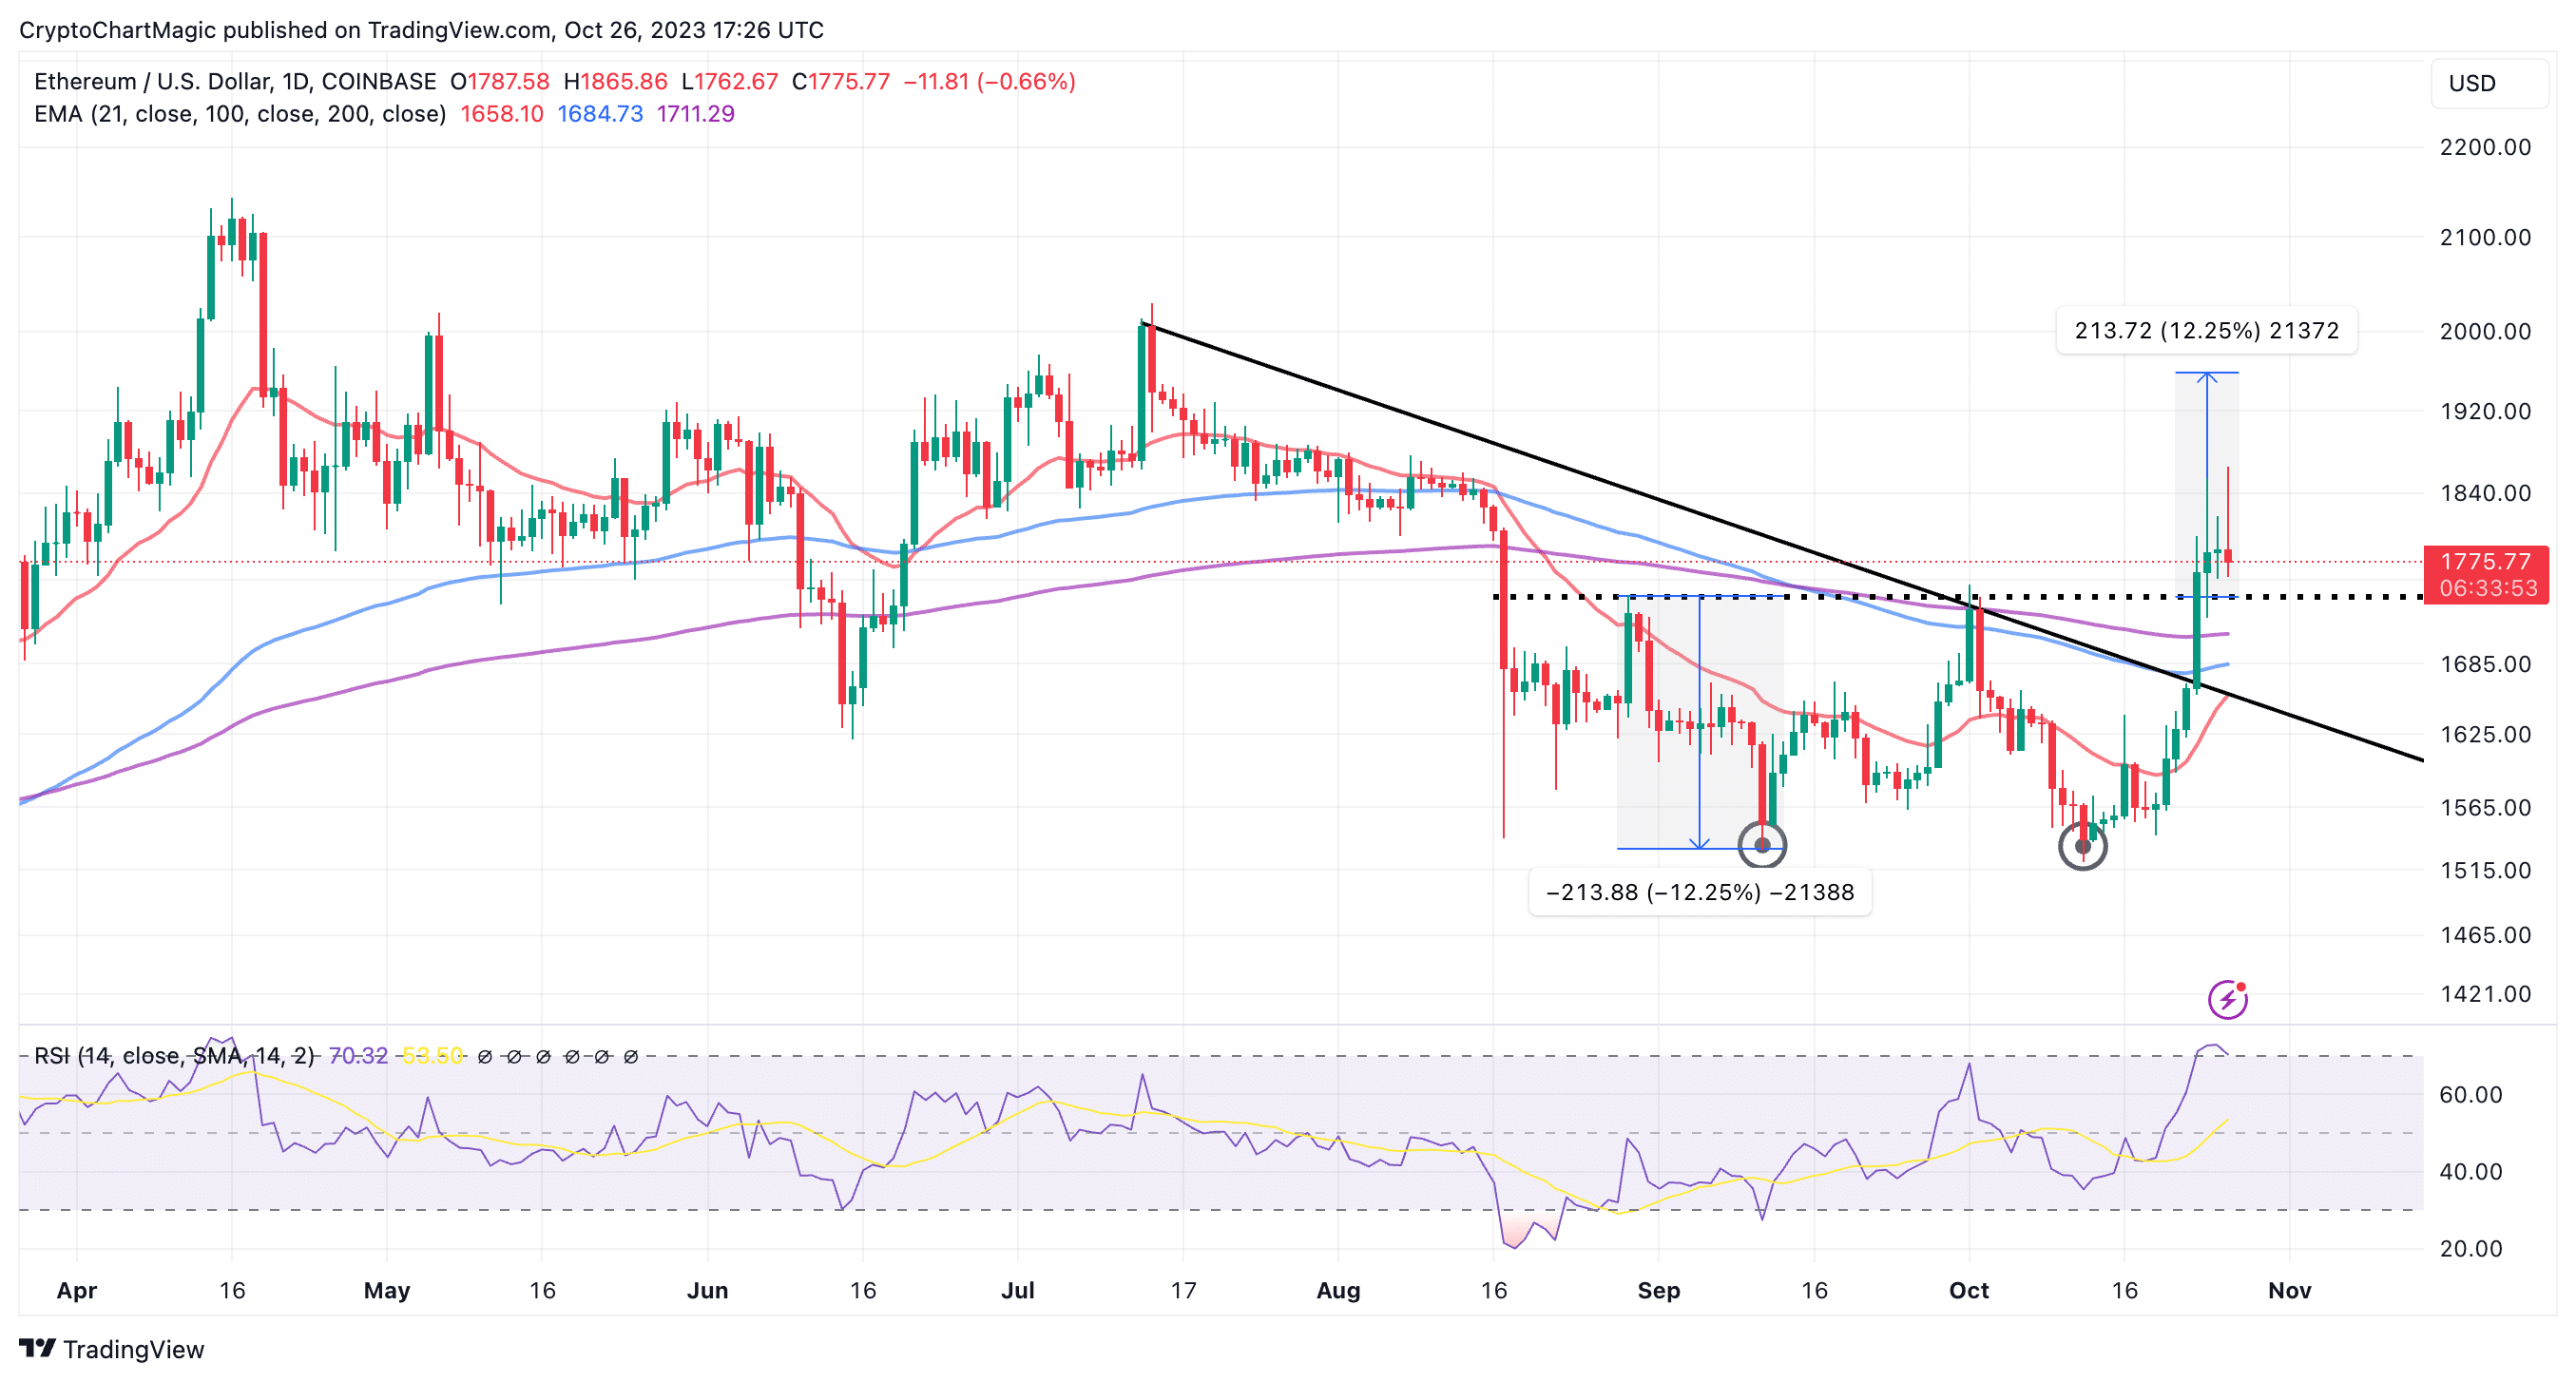Image resolution: width=2576 pixels, height=1382 pixels.
Task: Select the −213.88 (−12.25%) measurement label
Action: (x=1700, y=892)
